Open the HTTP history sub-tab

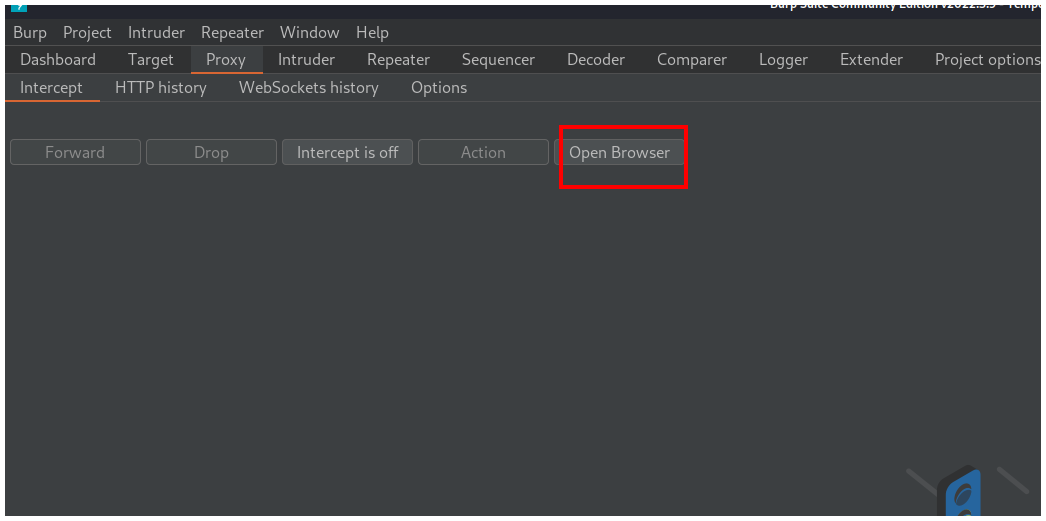(x=161, y=88)
